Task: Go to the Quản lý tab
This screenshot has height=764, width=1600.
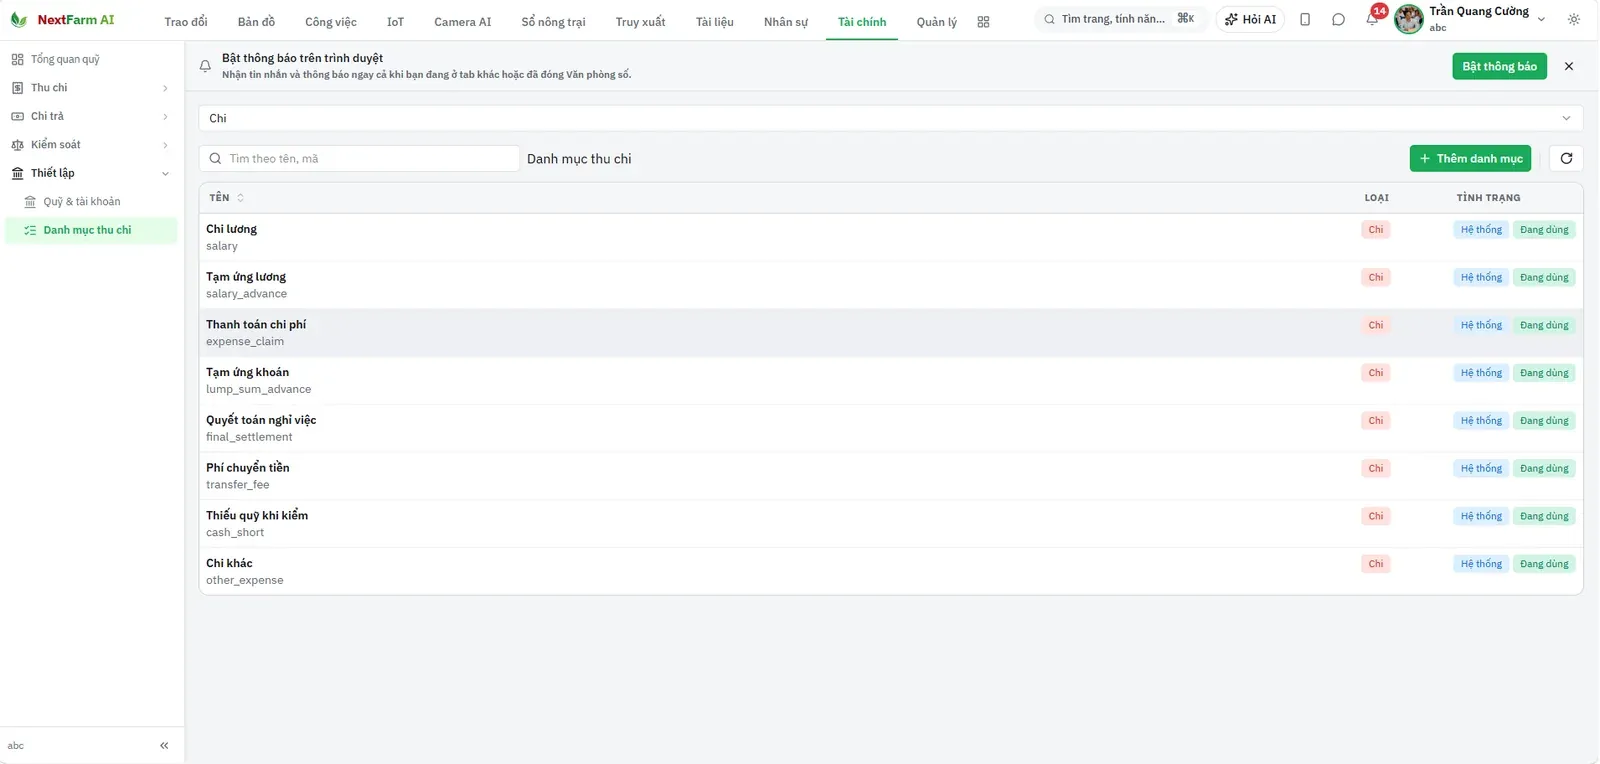Action: click(x=937, y=22)
